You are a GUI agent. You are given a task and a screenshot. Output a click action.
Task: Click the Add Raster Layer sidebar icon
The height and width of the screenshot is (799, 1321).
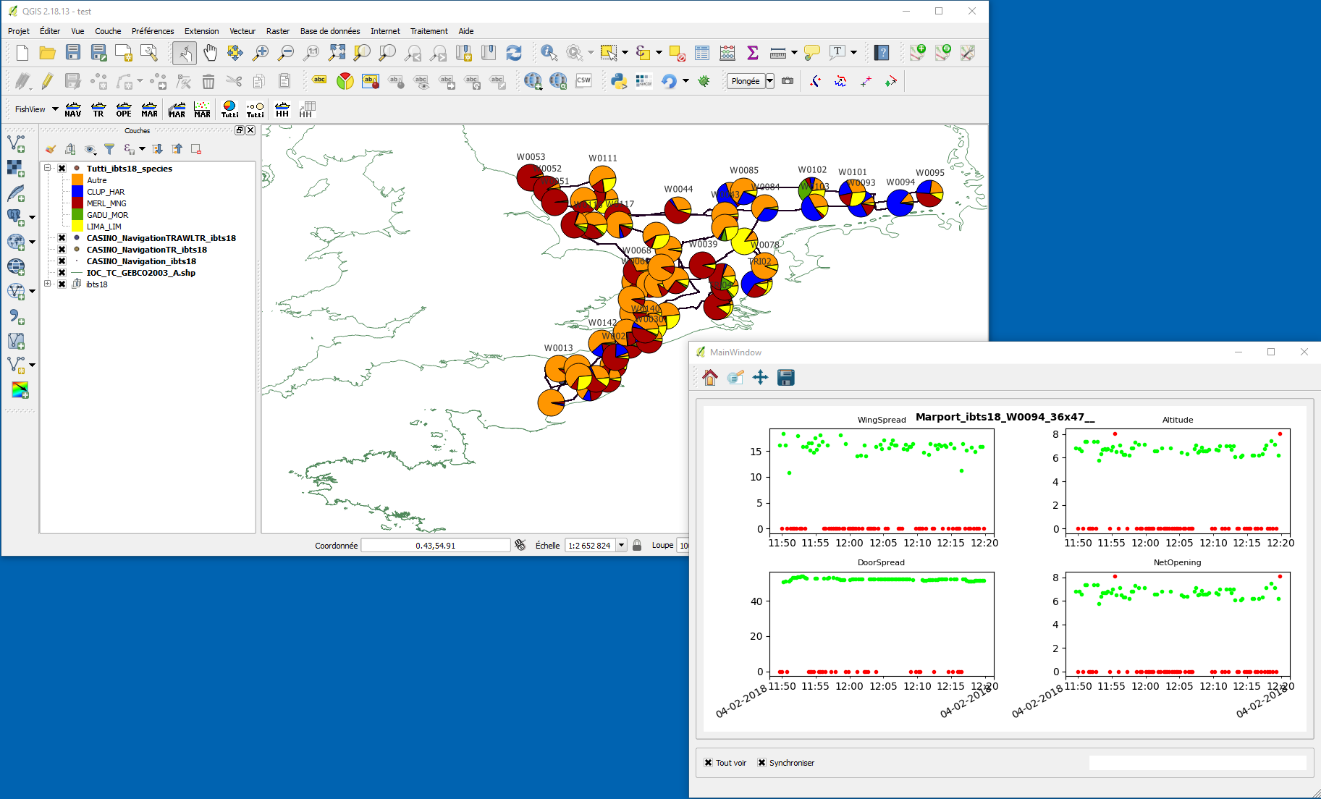[x=16, y=168]
